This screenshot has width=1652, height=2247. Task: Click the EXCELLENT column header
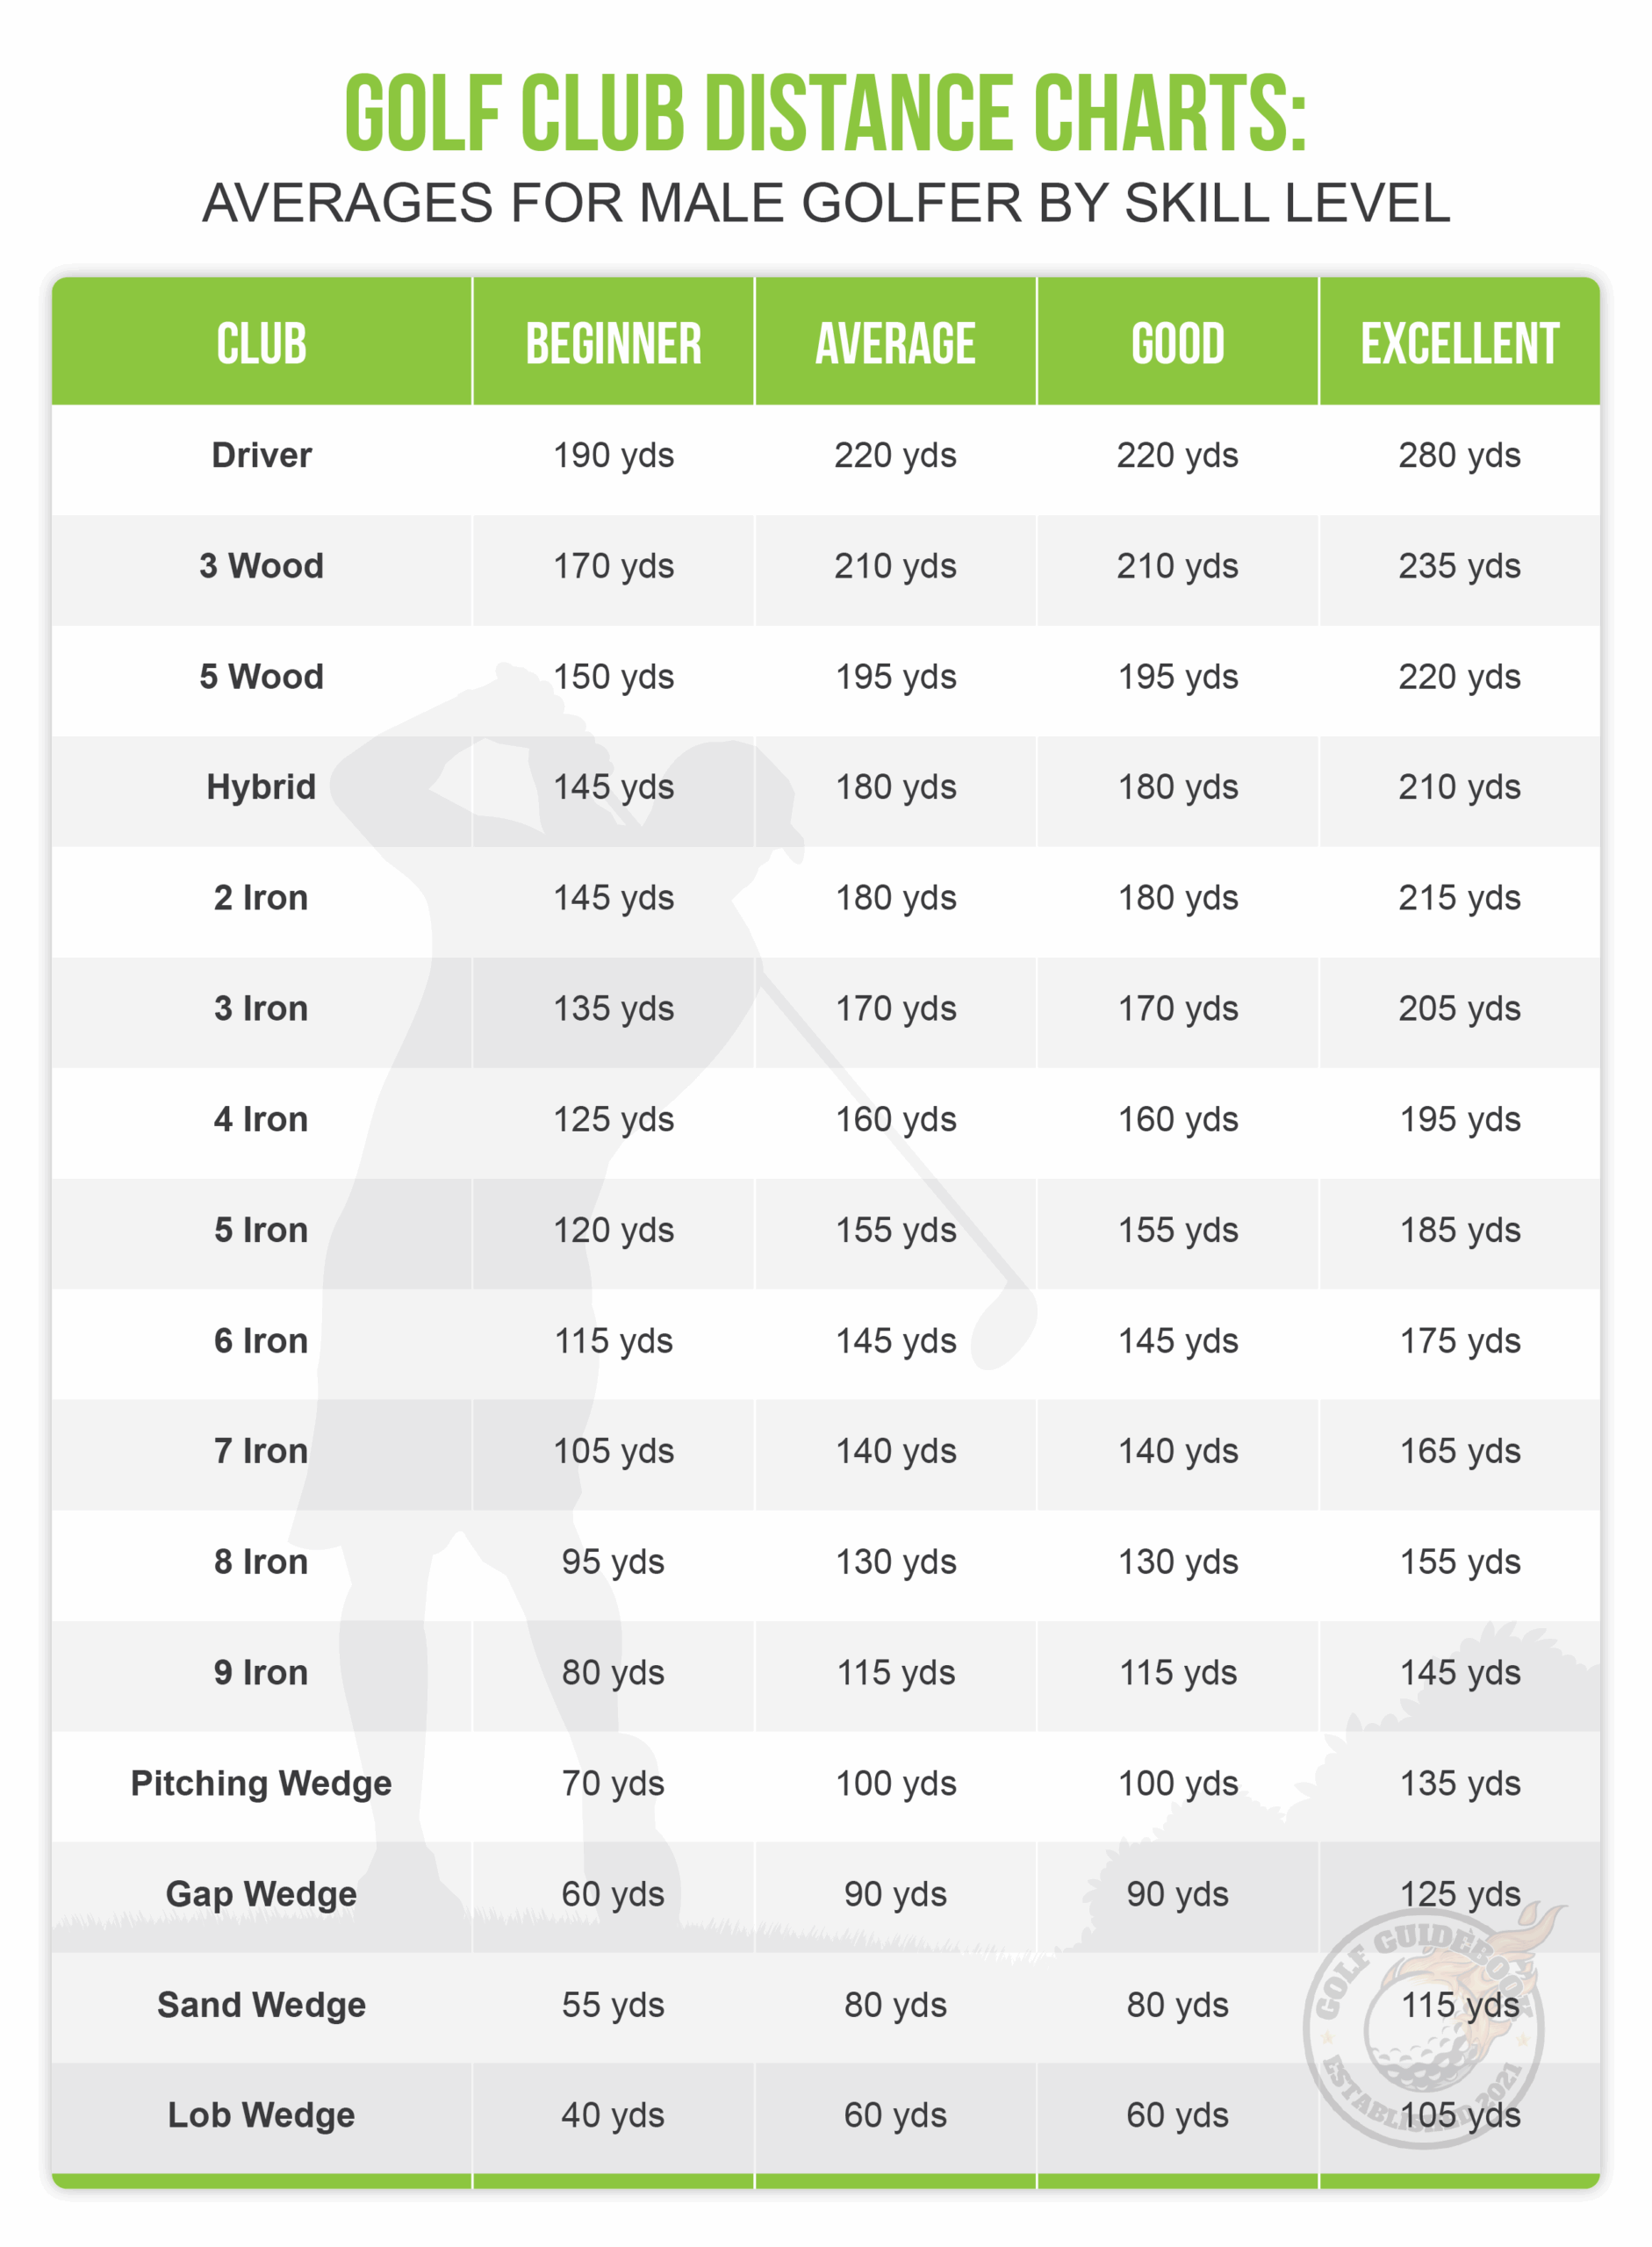pyautogui.click(x=1459, y=344)
